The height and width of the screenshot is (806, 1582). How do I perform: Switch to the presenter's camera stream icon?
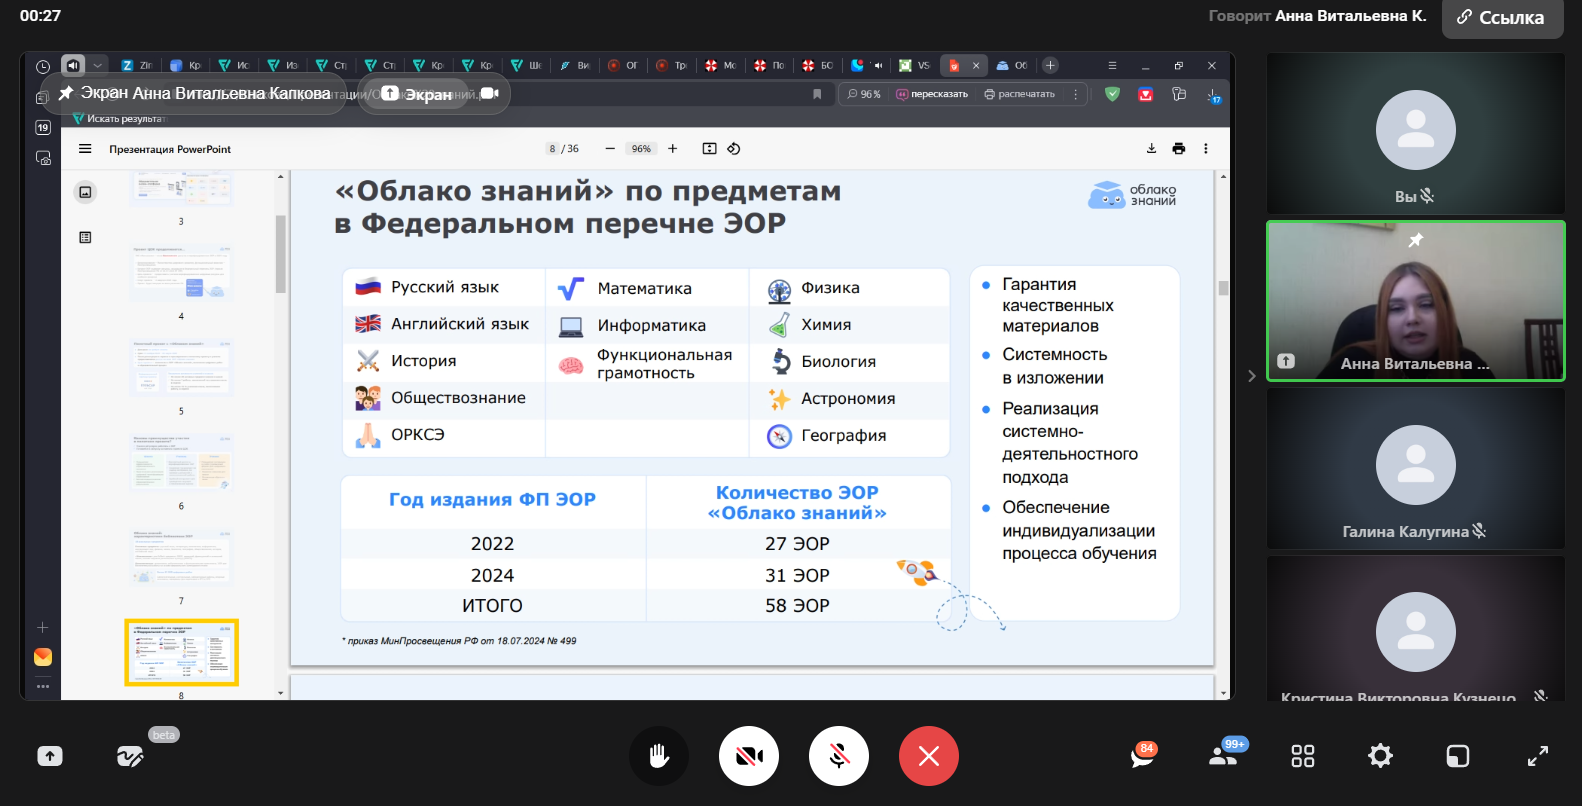pyautogui.click(x=489, y=93)
